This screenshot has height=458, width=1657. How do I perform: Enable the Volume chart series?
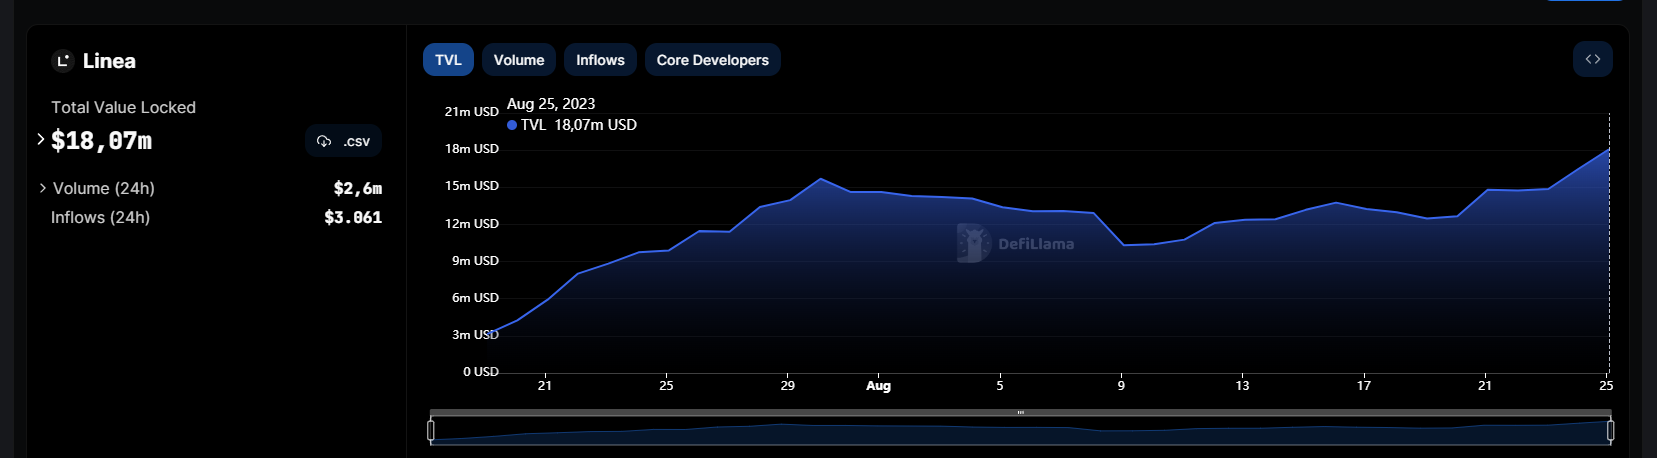[518, 60]
